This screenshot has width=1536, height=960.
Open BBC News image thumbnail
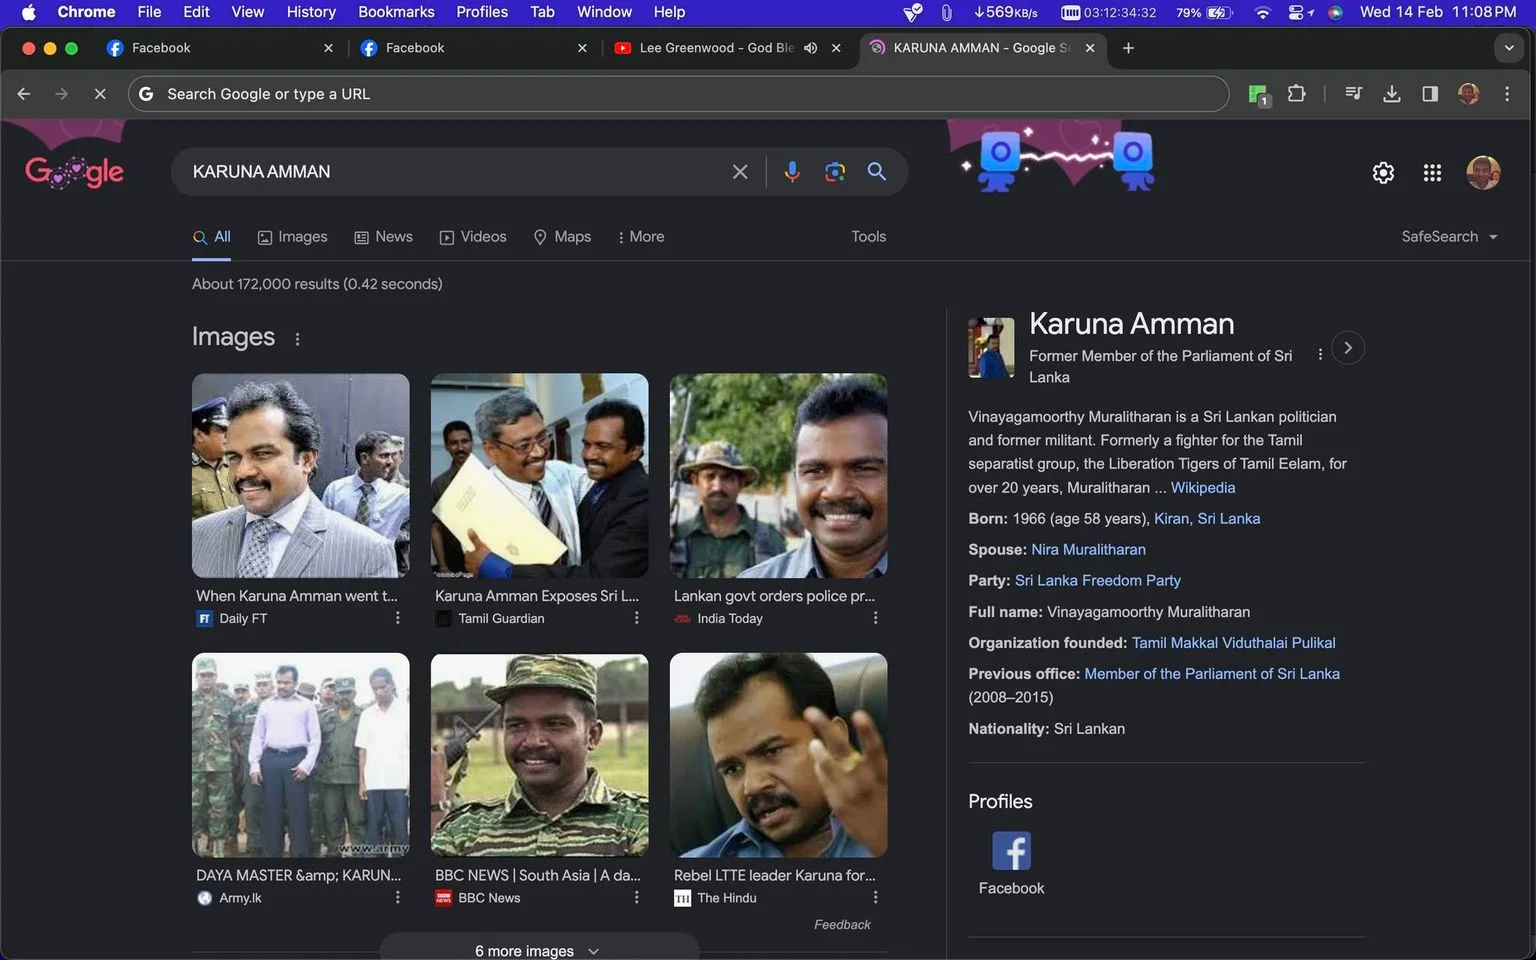coord(539,755)
